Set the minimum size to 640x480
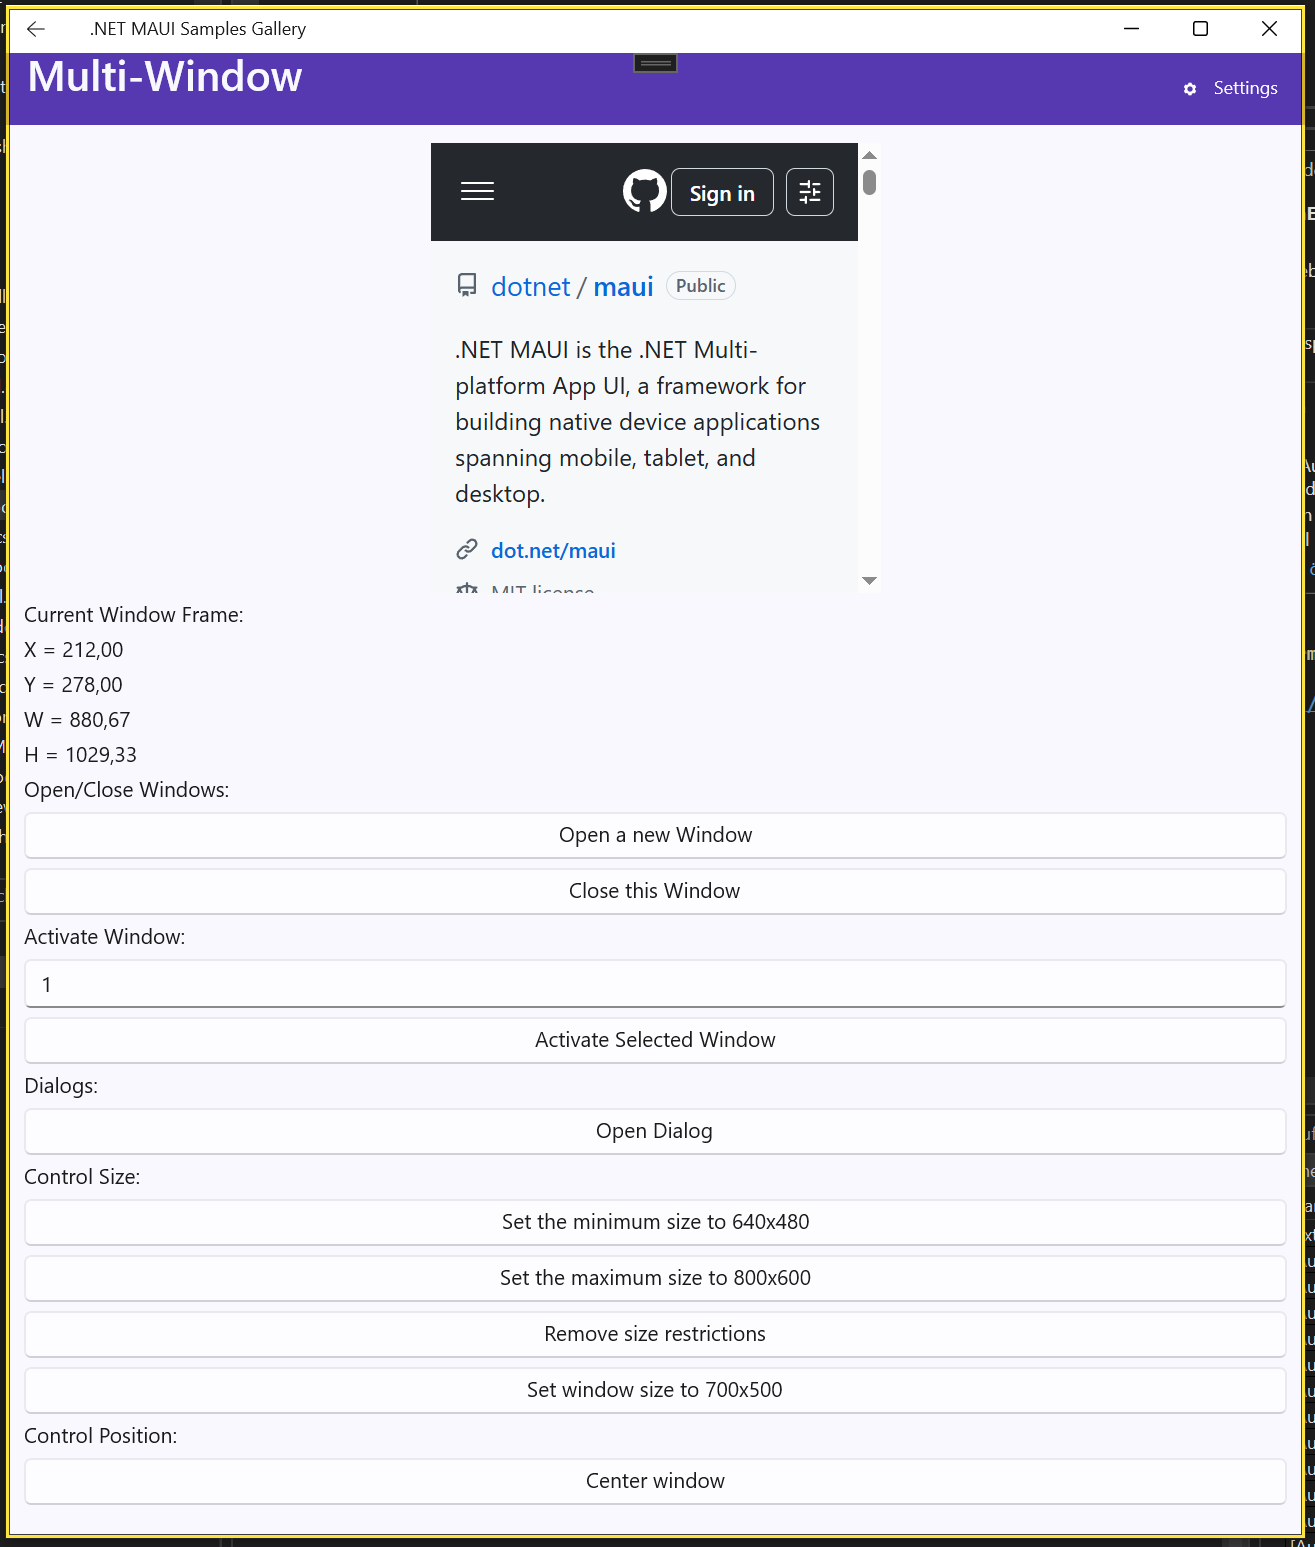The image size is (1315, 1547). pos(655,1222)
